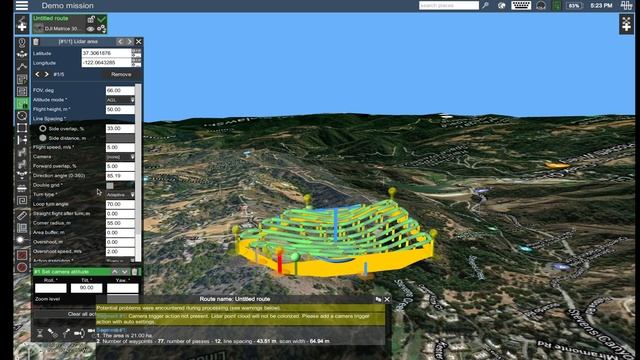Screen dimensions: 640x360
Task: Click Lidar parameters vertical scrollbar
Action: [x=138, y=159]
